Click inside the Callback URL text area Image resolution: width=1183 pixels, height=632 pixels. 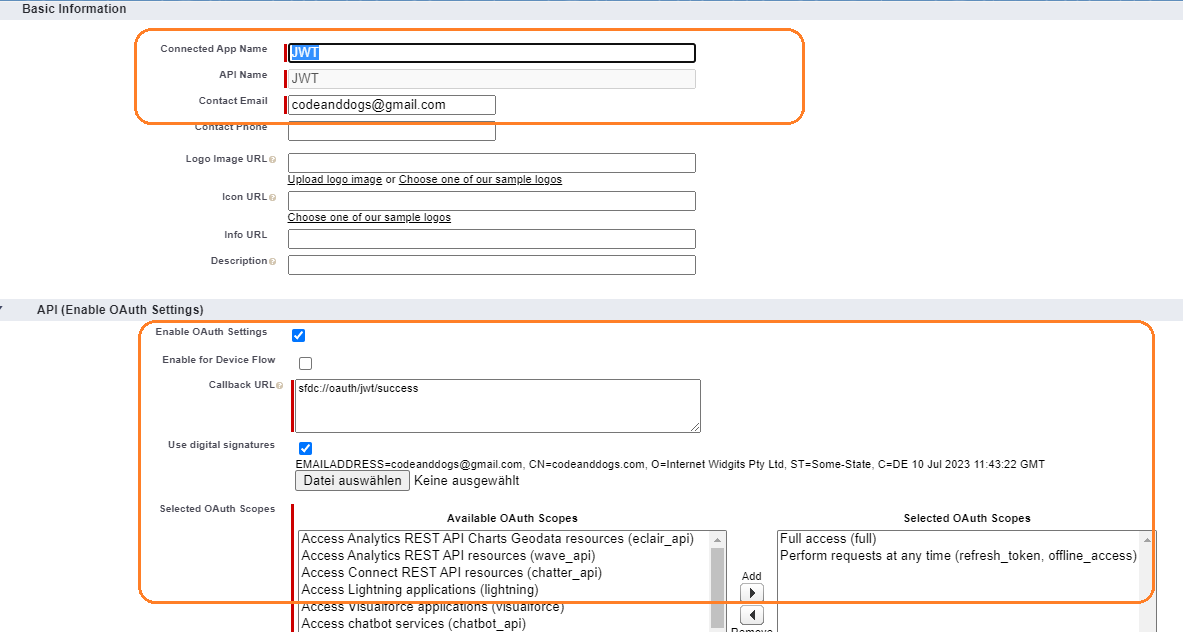(x=497, y=405)
